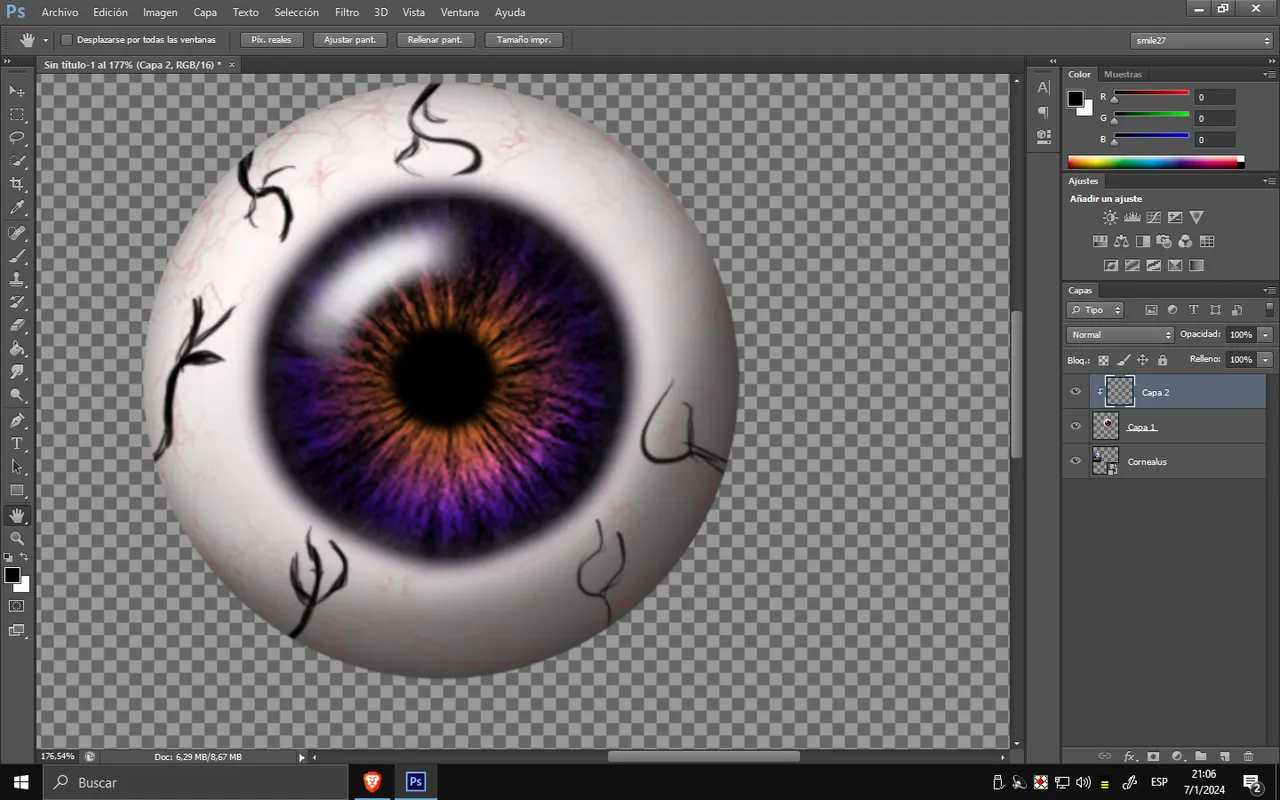Open the Filtro menu

point(347,13)
